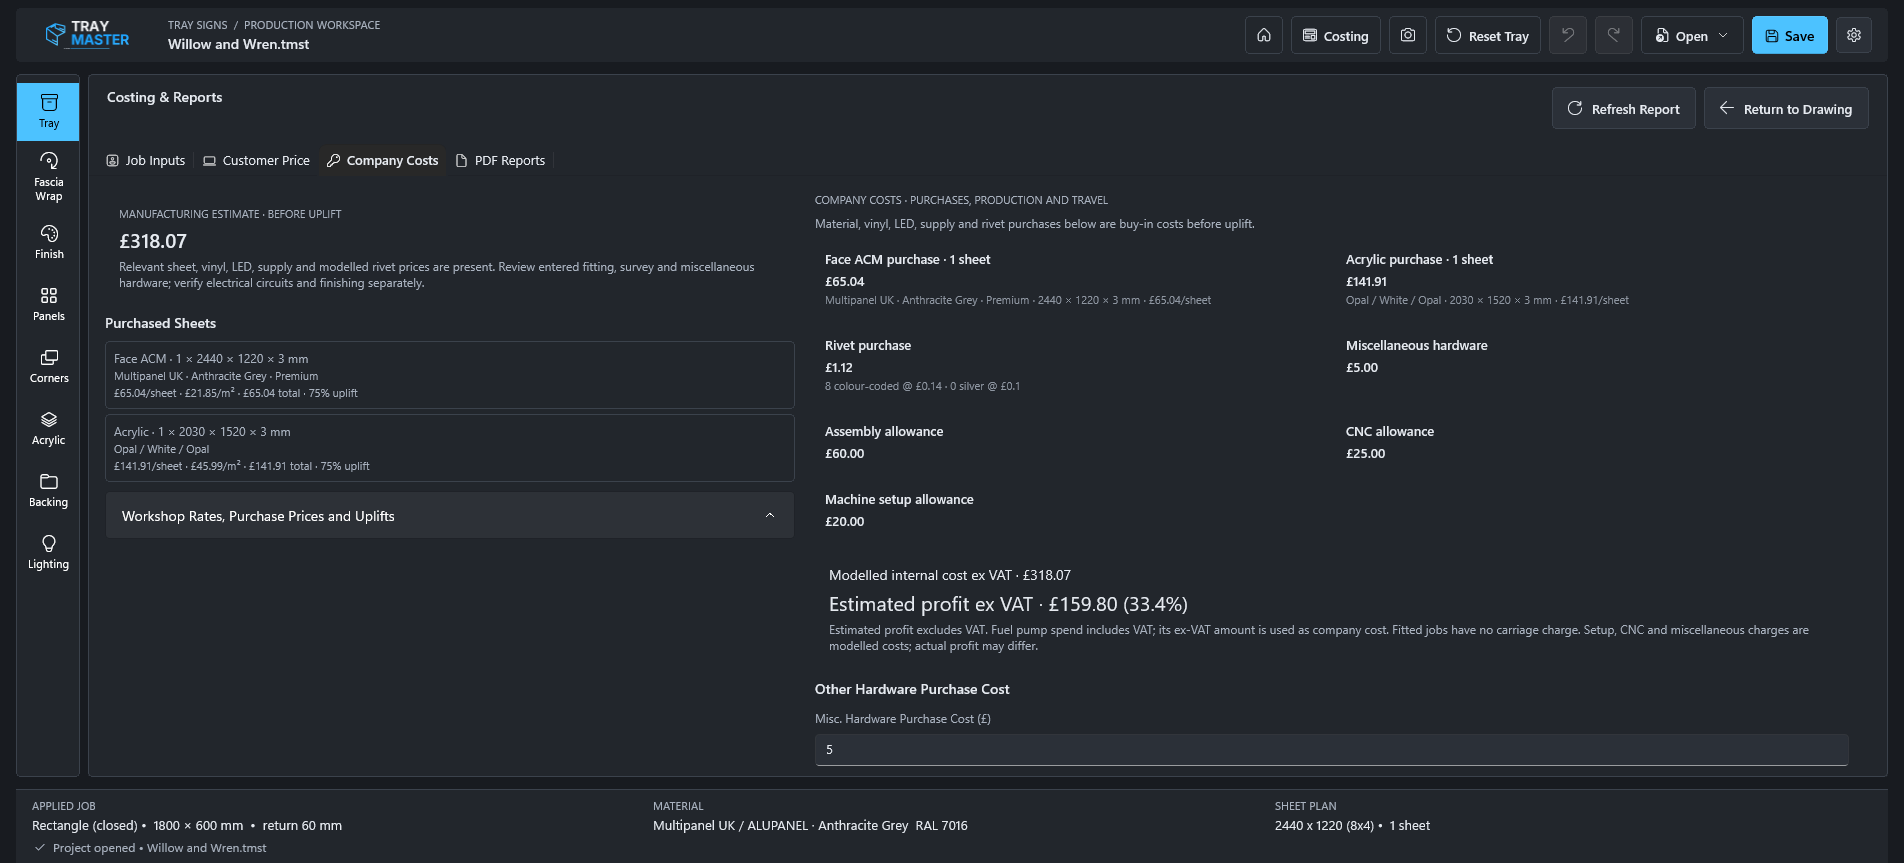
Task: Open the Fascia Wrap section
Action: pyautogui.click(x=48, y=176)
